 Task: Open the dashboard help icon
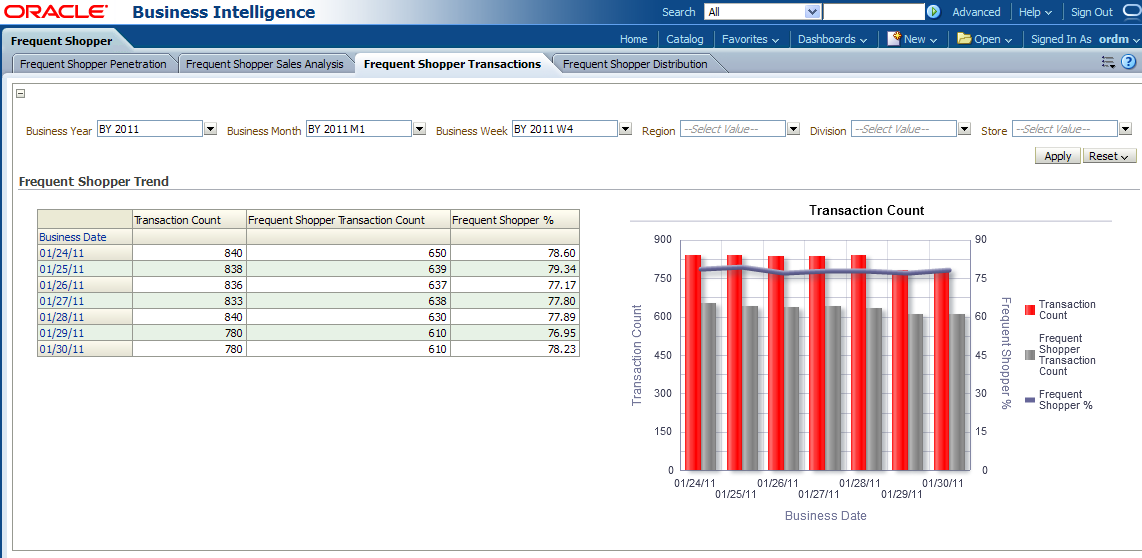1129,62
